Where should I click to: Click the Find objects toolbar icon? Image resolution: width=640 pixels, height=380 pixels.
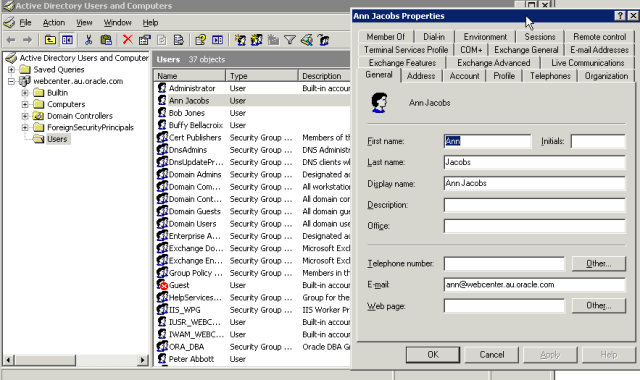[x=307, y=40]
